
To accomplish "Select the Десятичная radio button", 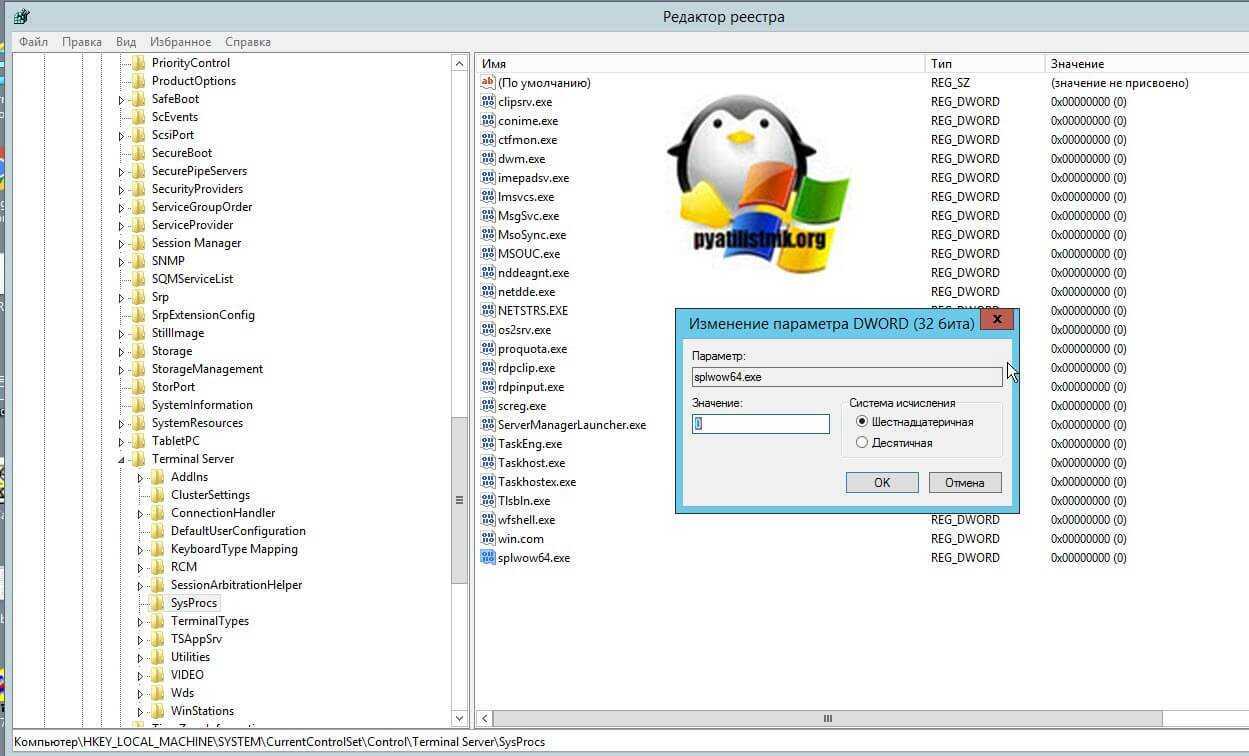I will coord(862,443).
